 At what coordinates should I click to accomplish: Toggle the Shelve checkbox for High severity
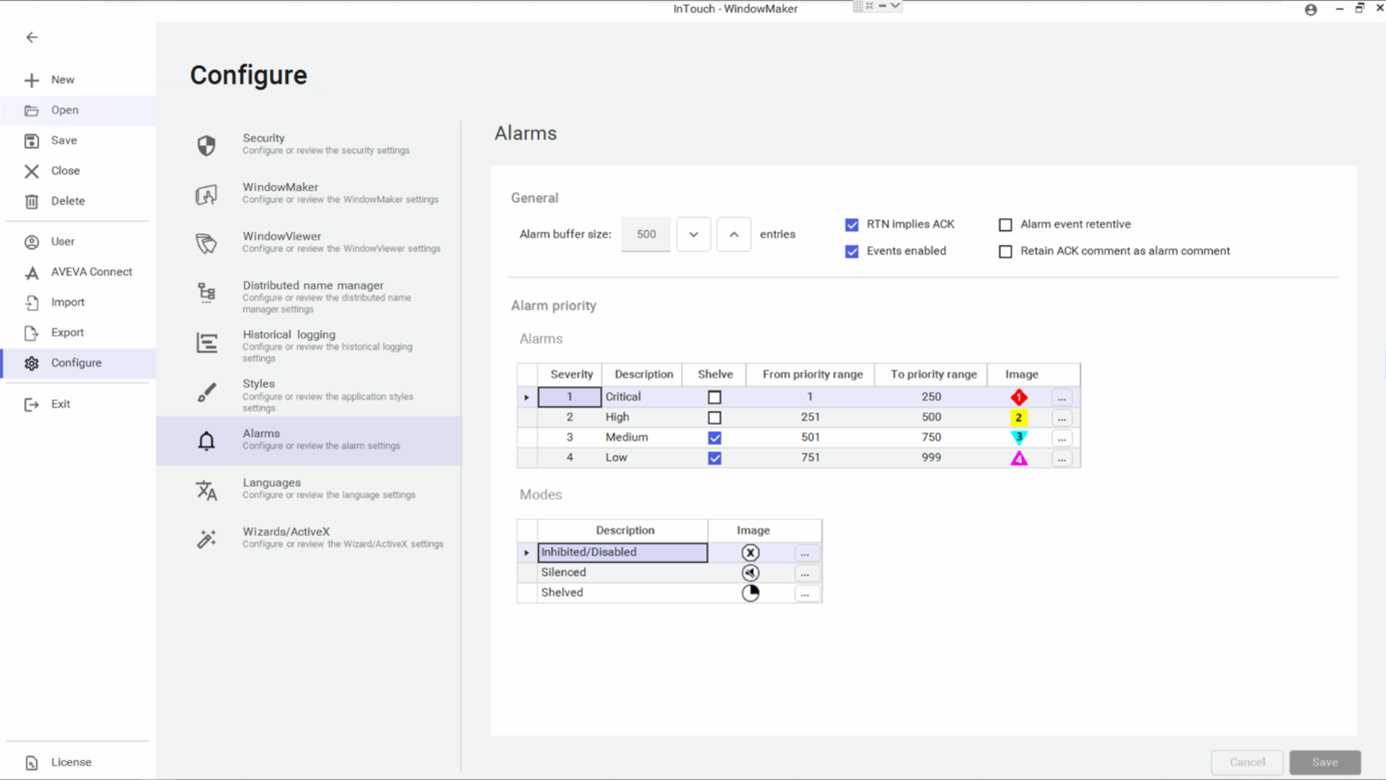tap(715, 418)
